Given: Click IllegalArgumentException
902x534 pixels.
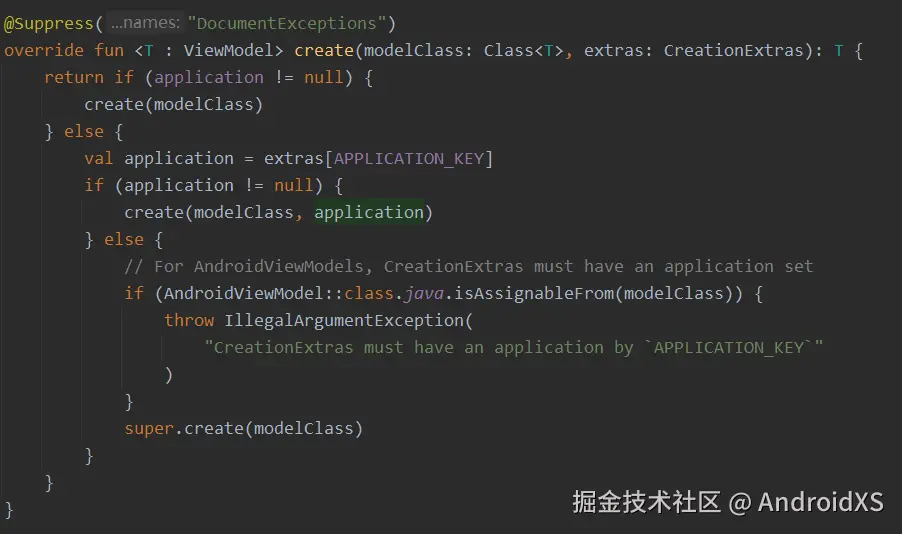Looking at the screenshot, I should (343, 321).
